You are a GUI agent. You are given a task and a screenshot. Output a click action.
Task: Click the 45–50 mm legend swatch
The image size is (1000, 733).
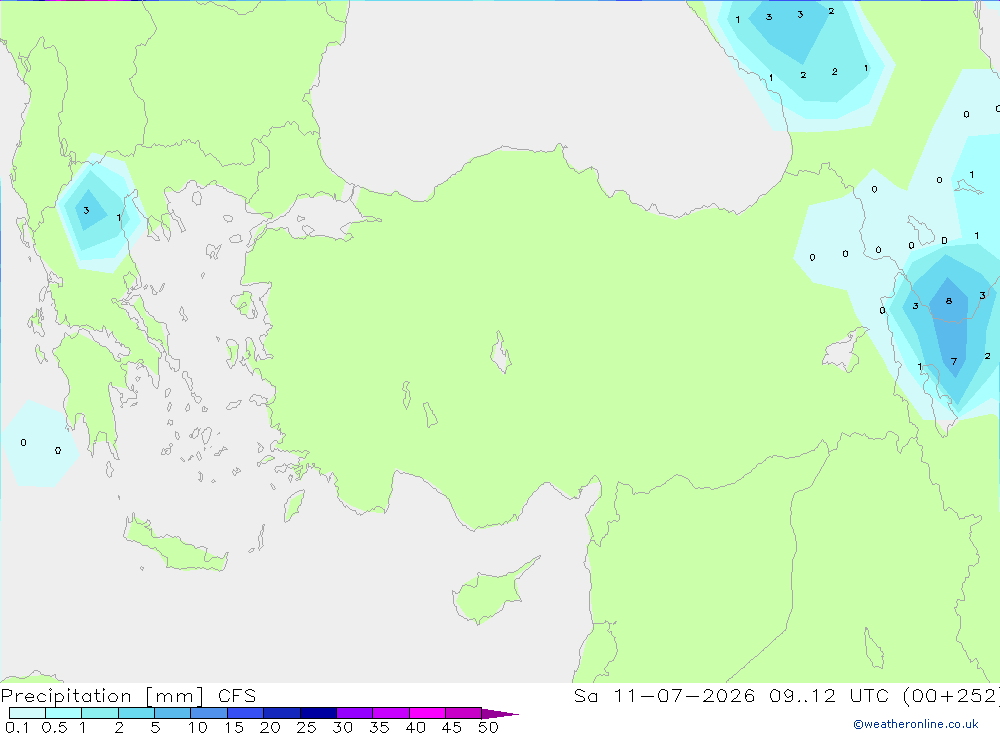point(463,713)
